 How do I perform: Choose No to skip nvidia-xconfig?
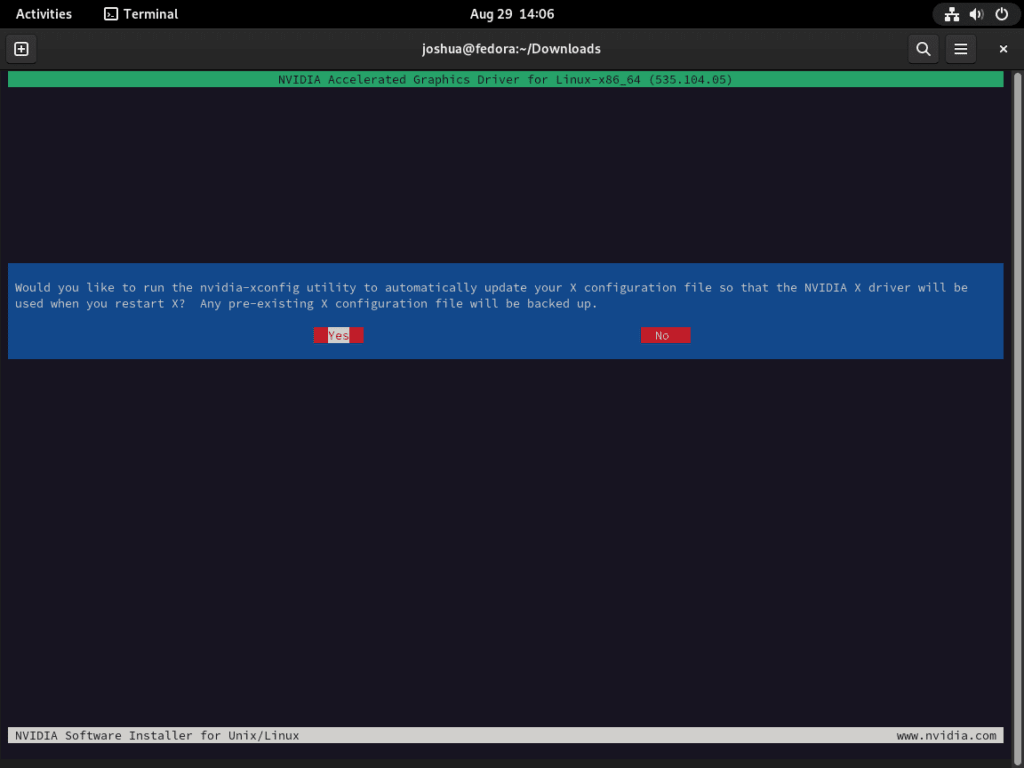point(665,335)
